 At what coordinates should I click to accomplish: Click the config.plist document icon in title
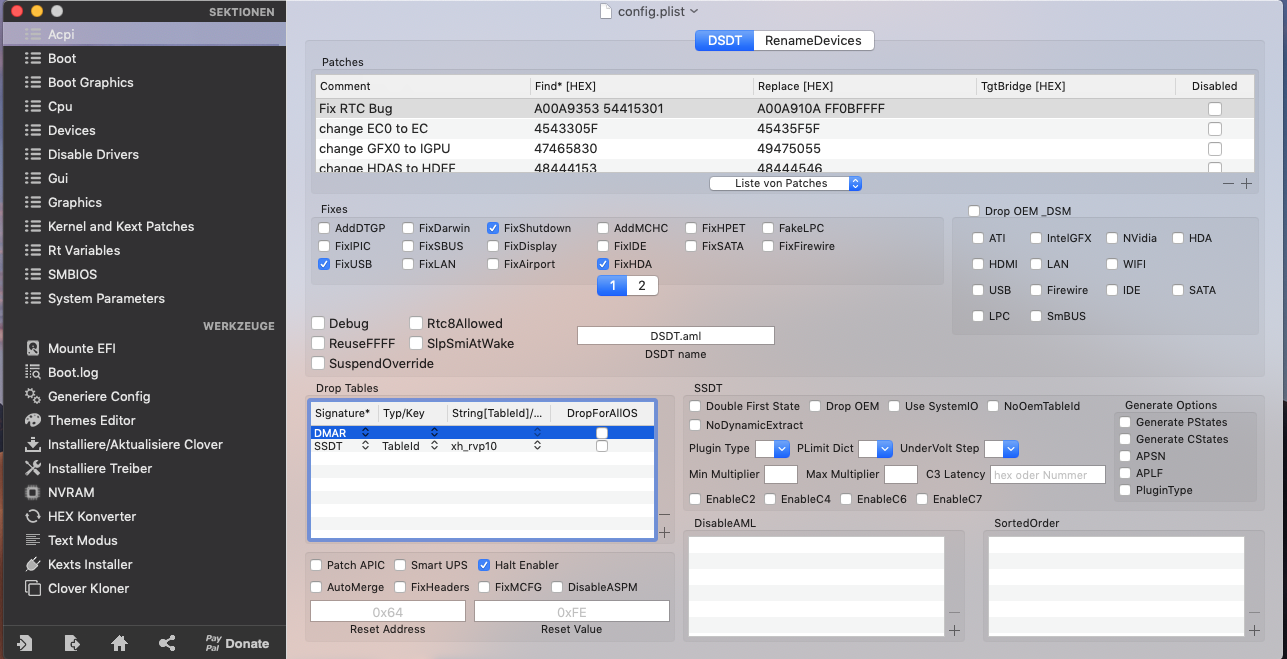[x=605, y=11]
